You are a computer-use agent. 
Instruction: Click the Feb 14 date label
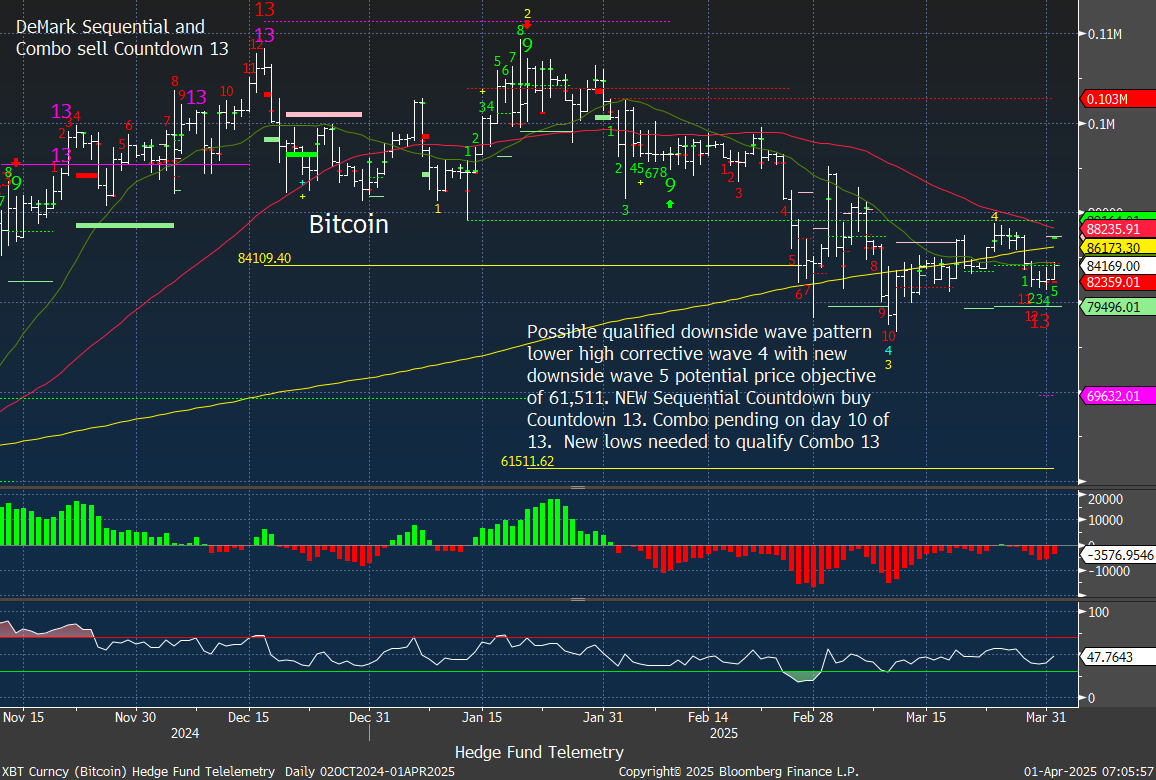tap(708, 717)
